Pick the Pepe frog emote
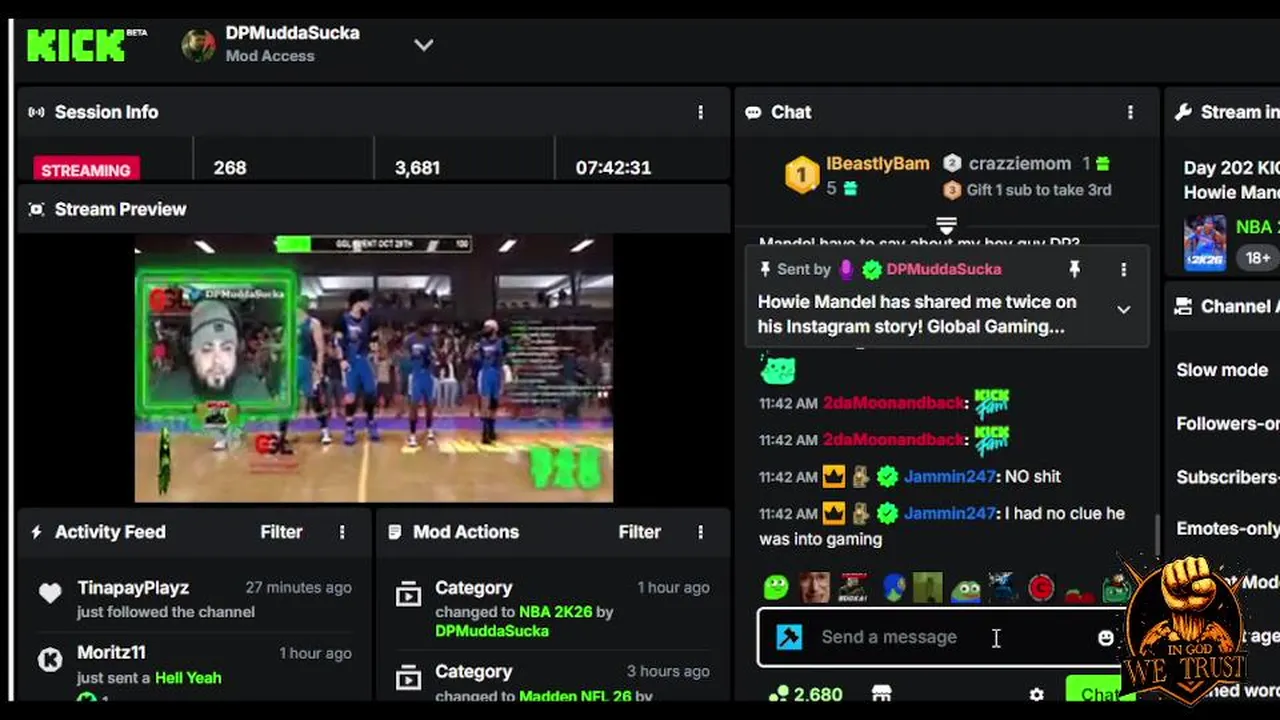The height and width of the screenshot is (720, 1280). 965,588
